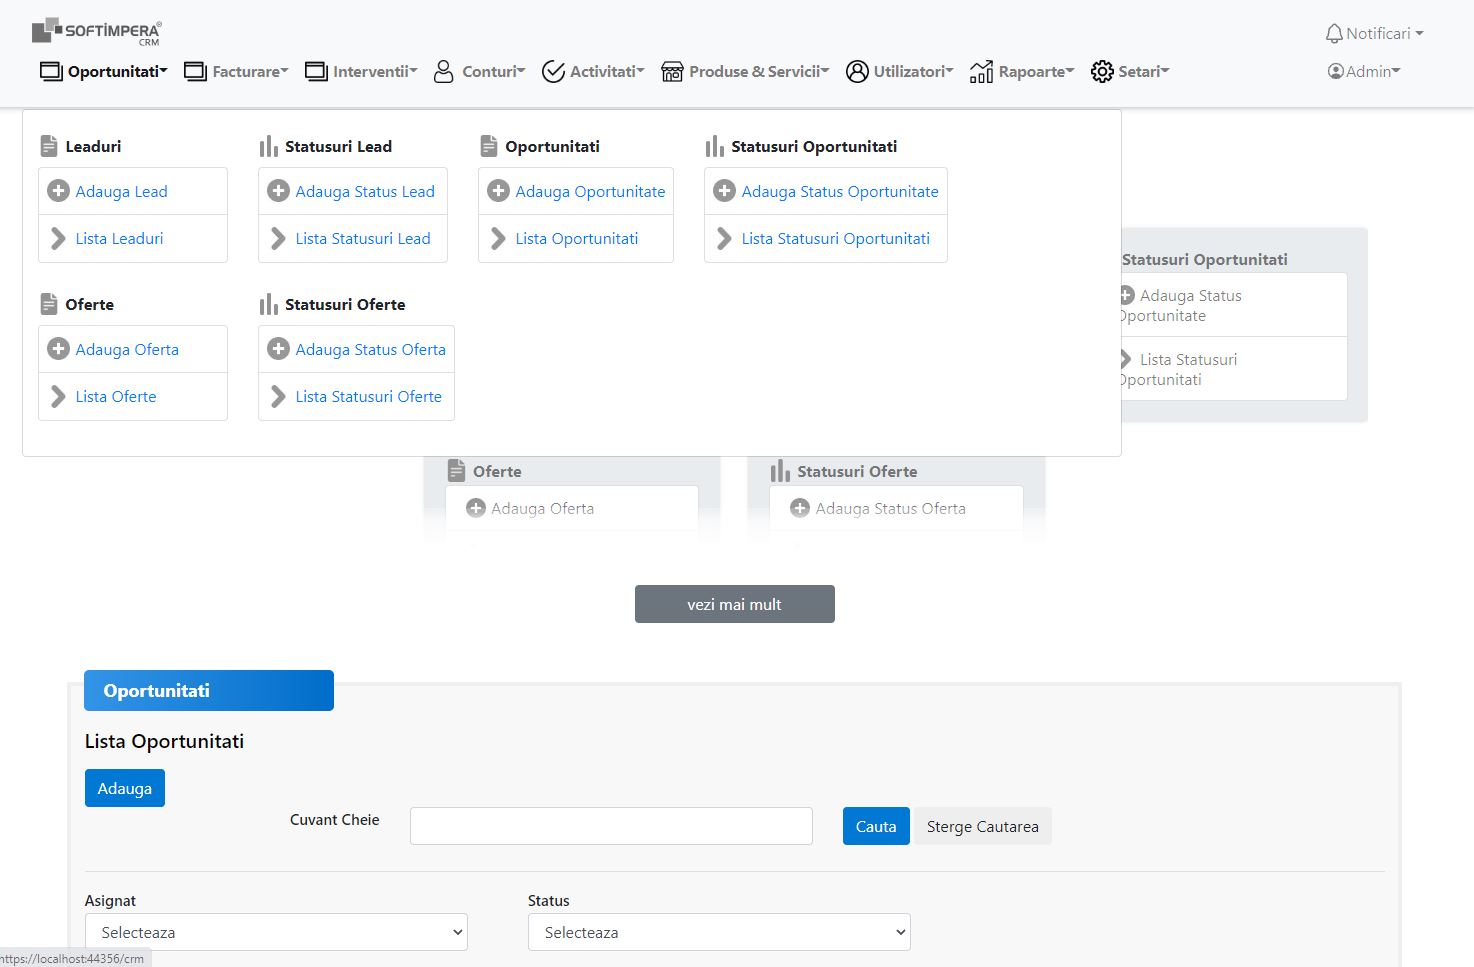Open the Utilizatori menu
Image resolution: width=1474 pixels, height=967 pixels.
click(900, 71)
